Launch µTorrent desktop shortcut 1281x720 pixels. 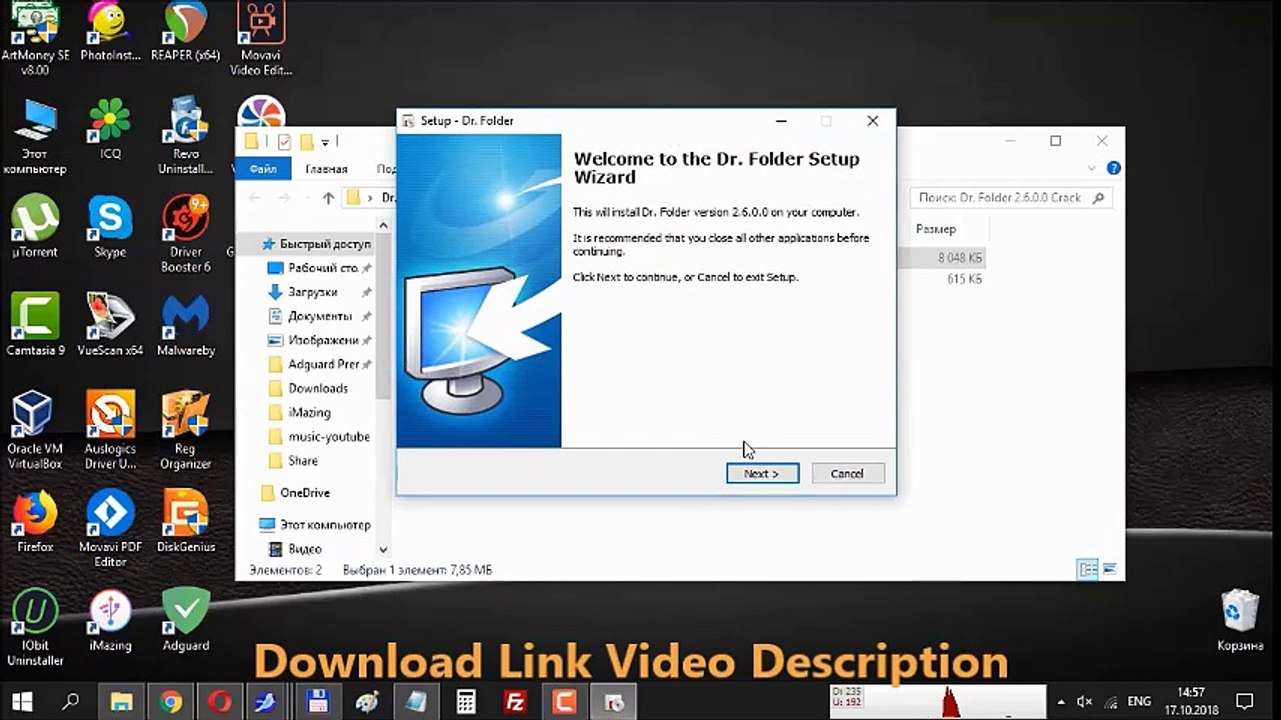pos(35,227)
